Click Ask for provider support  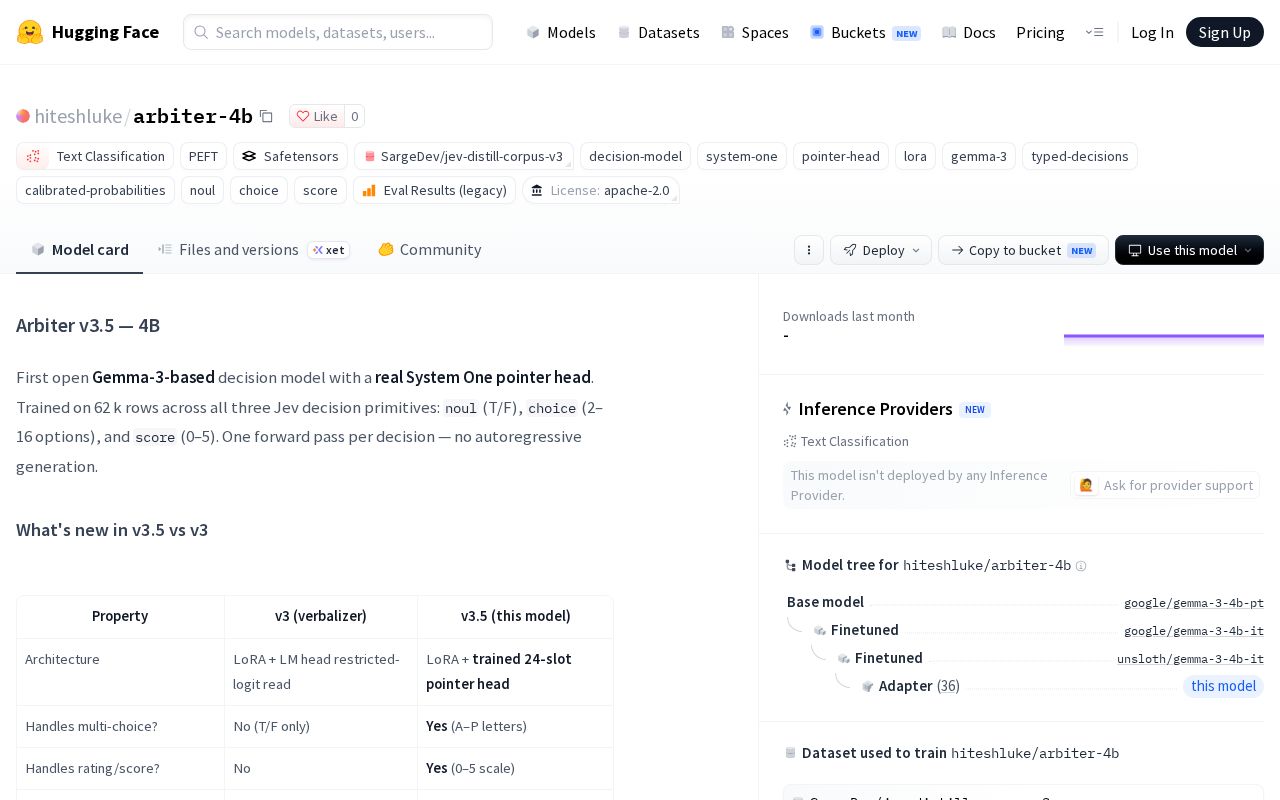[x=1165, y=485]
